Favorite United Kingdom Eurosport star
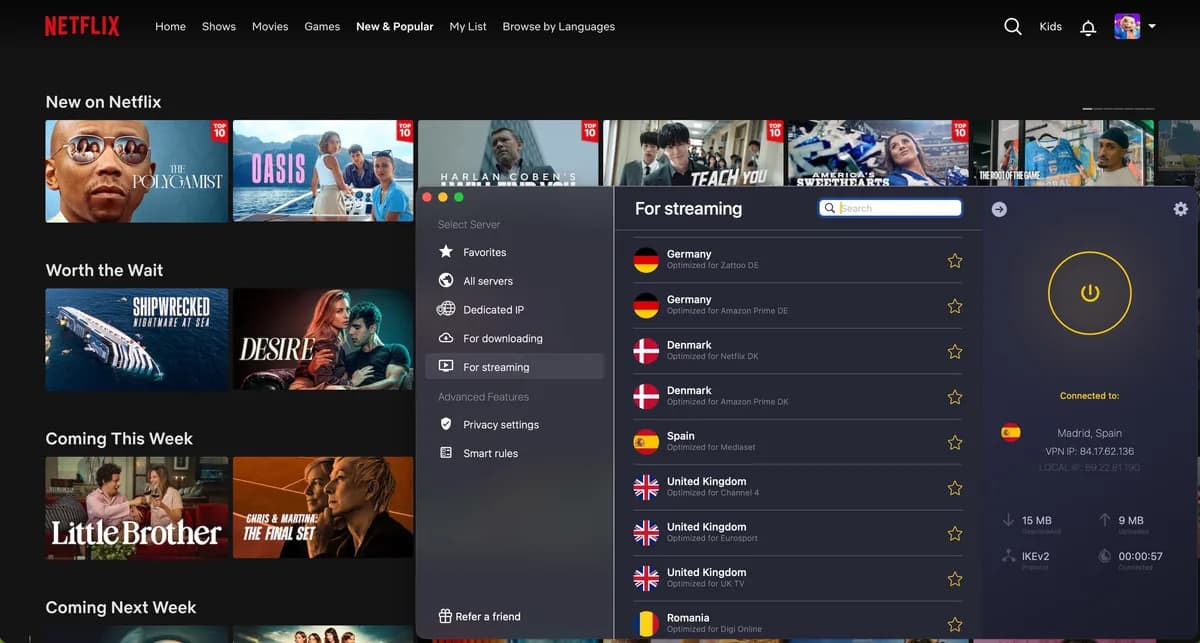This screenshot has height=643, width=1200. 955,533
